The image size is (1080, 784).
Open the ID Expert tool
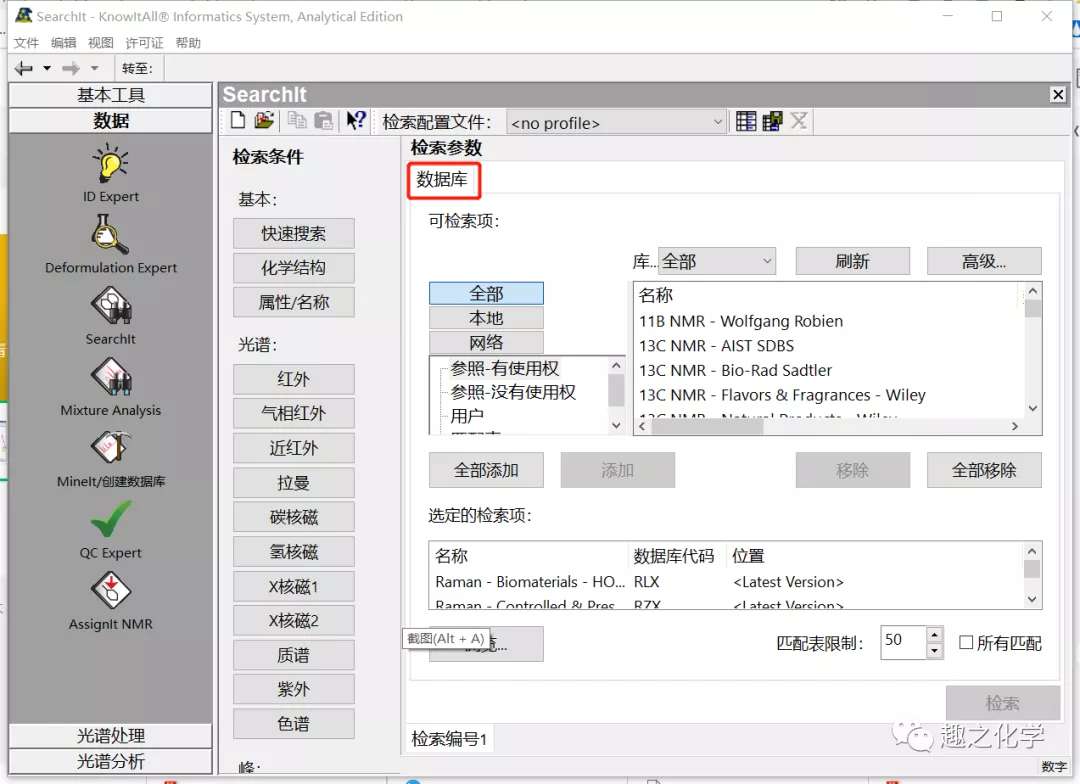point(110,173)
